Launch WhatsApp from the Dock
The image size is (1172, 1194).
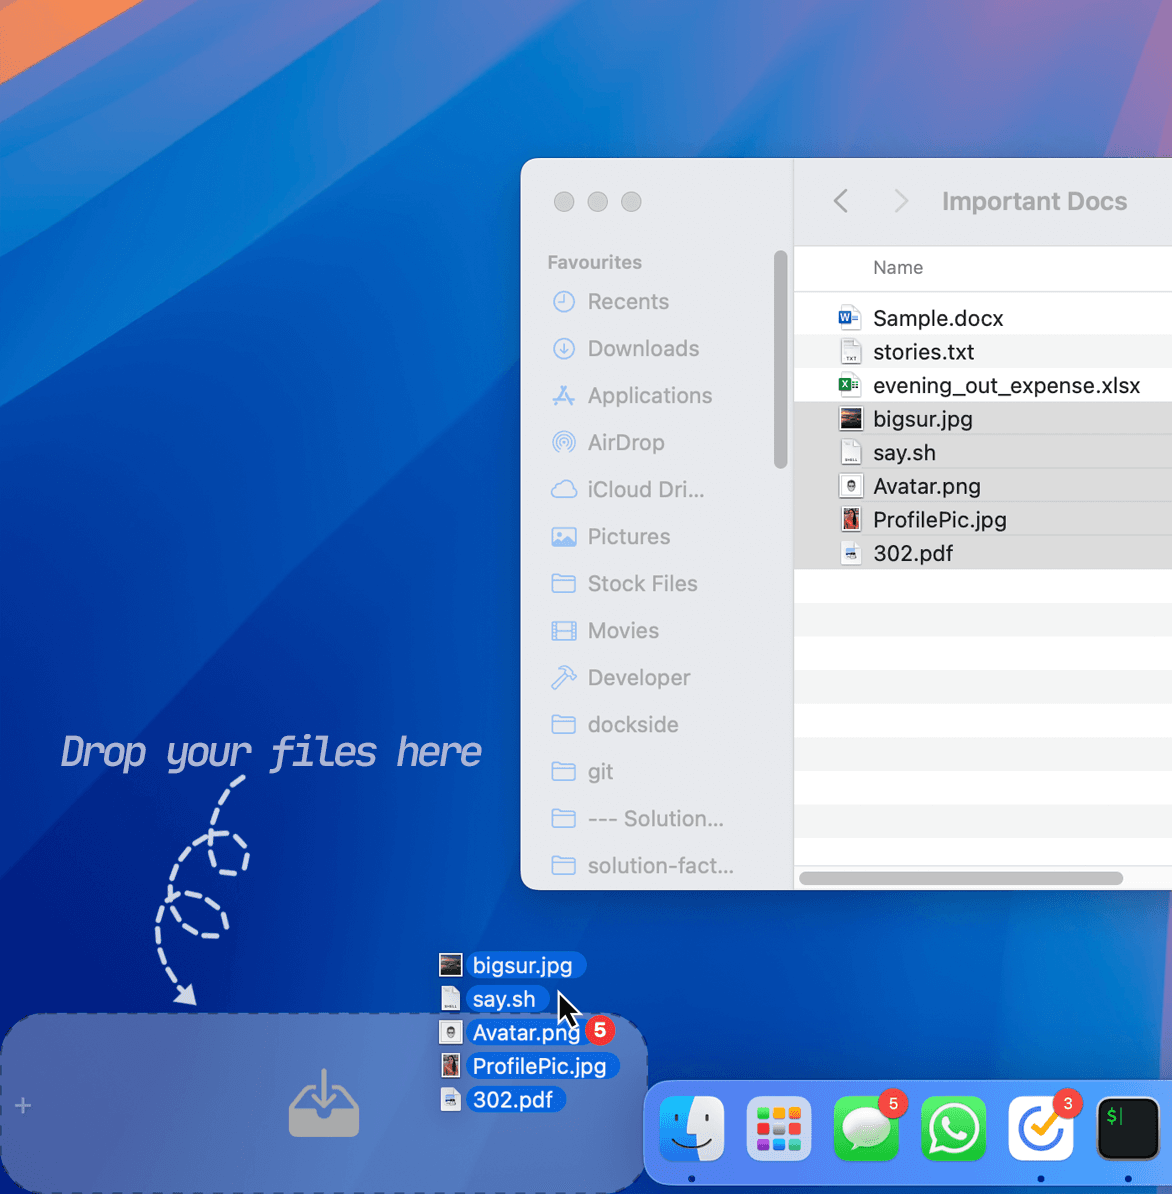coord(953,1129)
